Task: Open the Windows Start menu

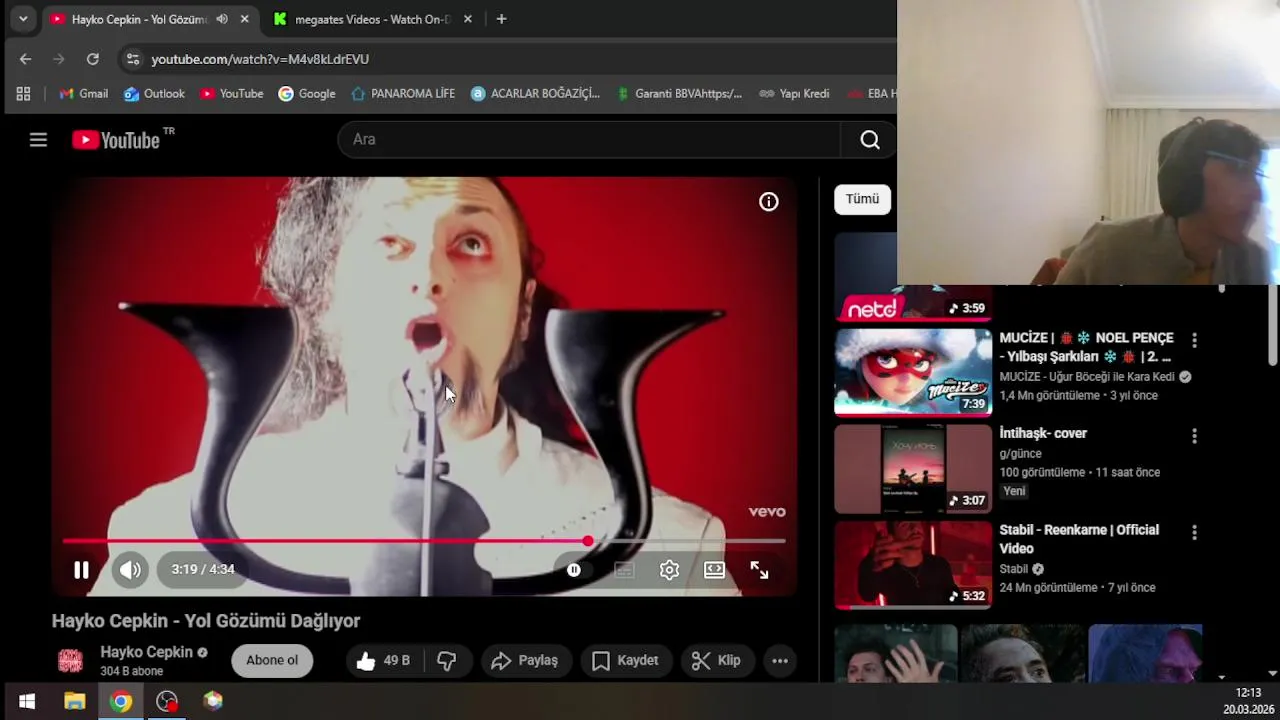Action: (27, 701)
